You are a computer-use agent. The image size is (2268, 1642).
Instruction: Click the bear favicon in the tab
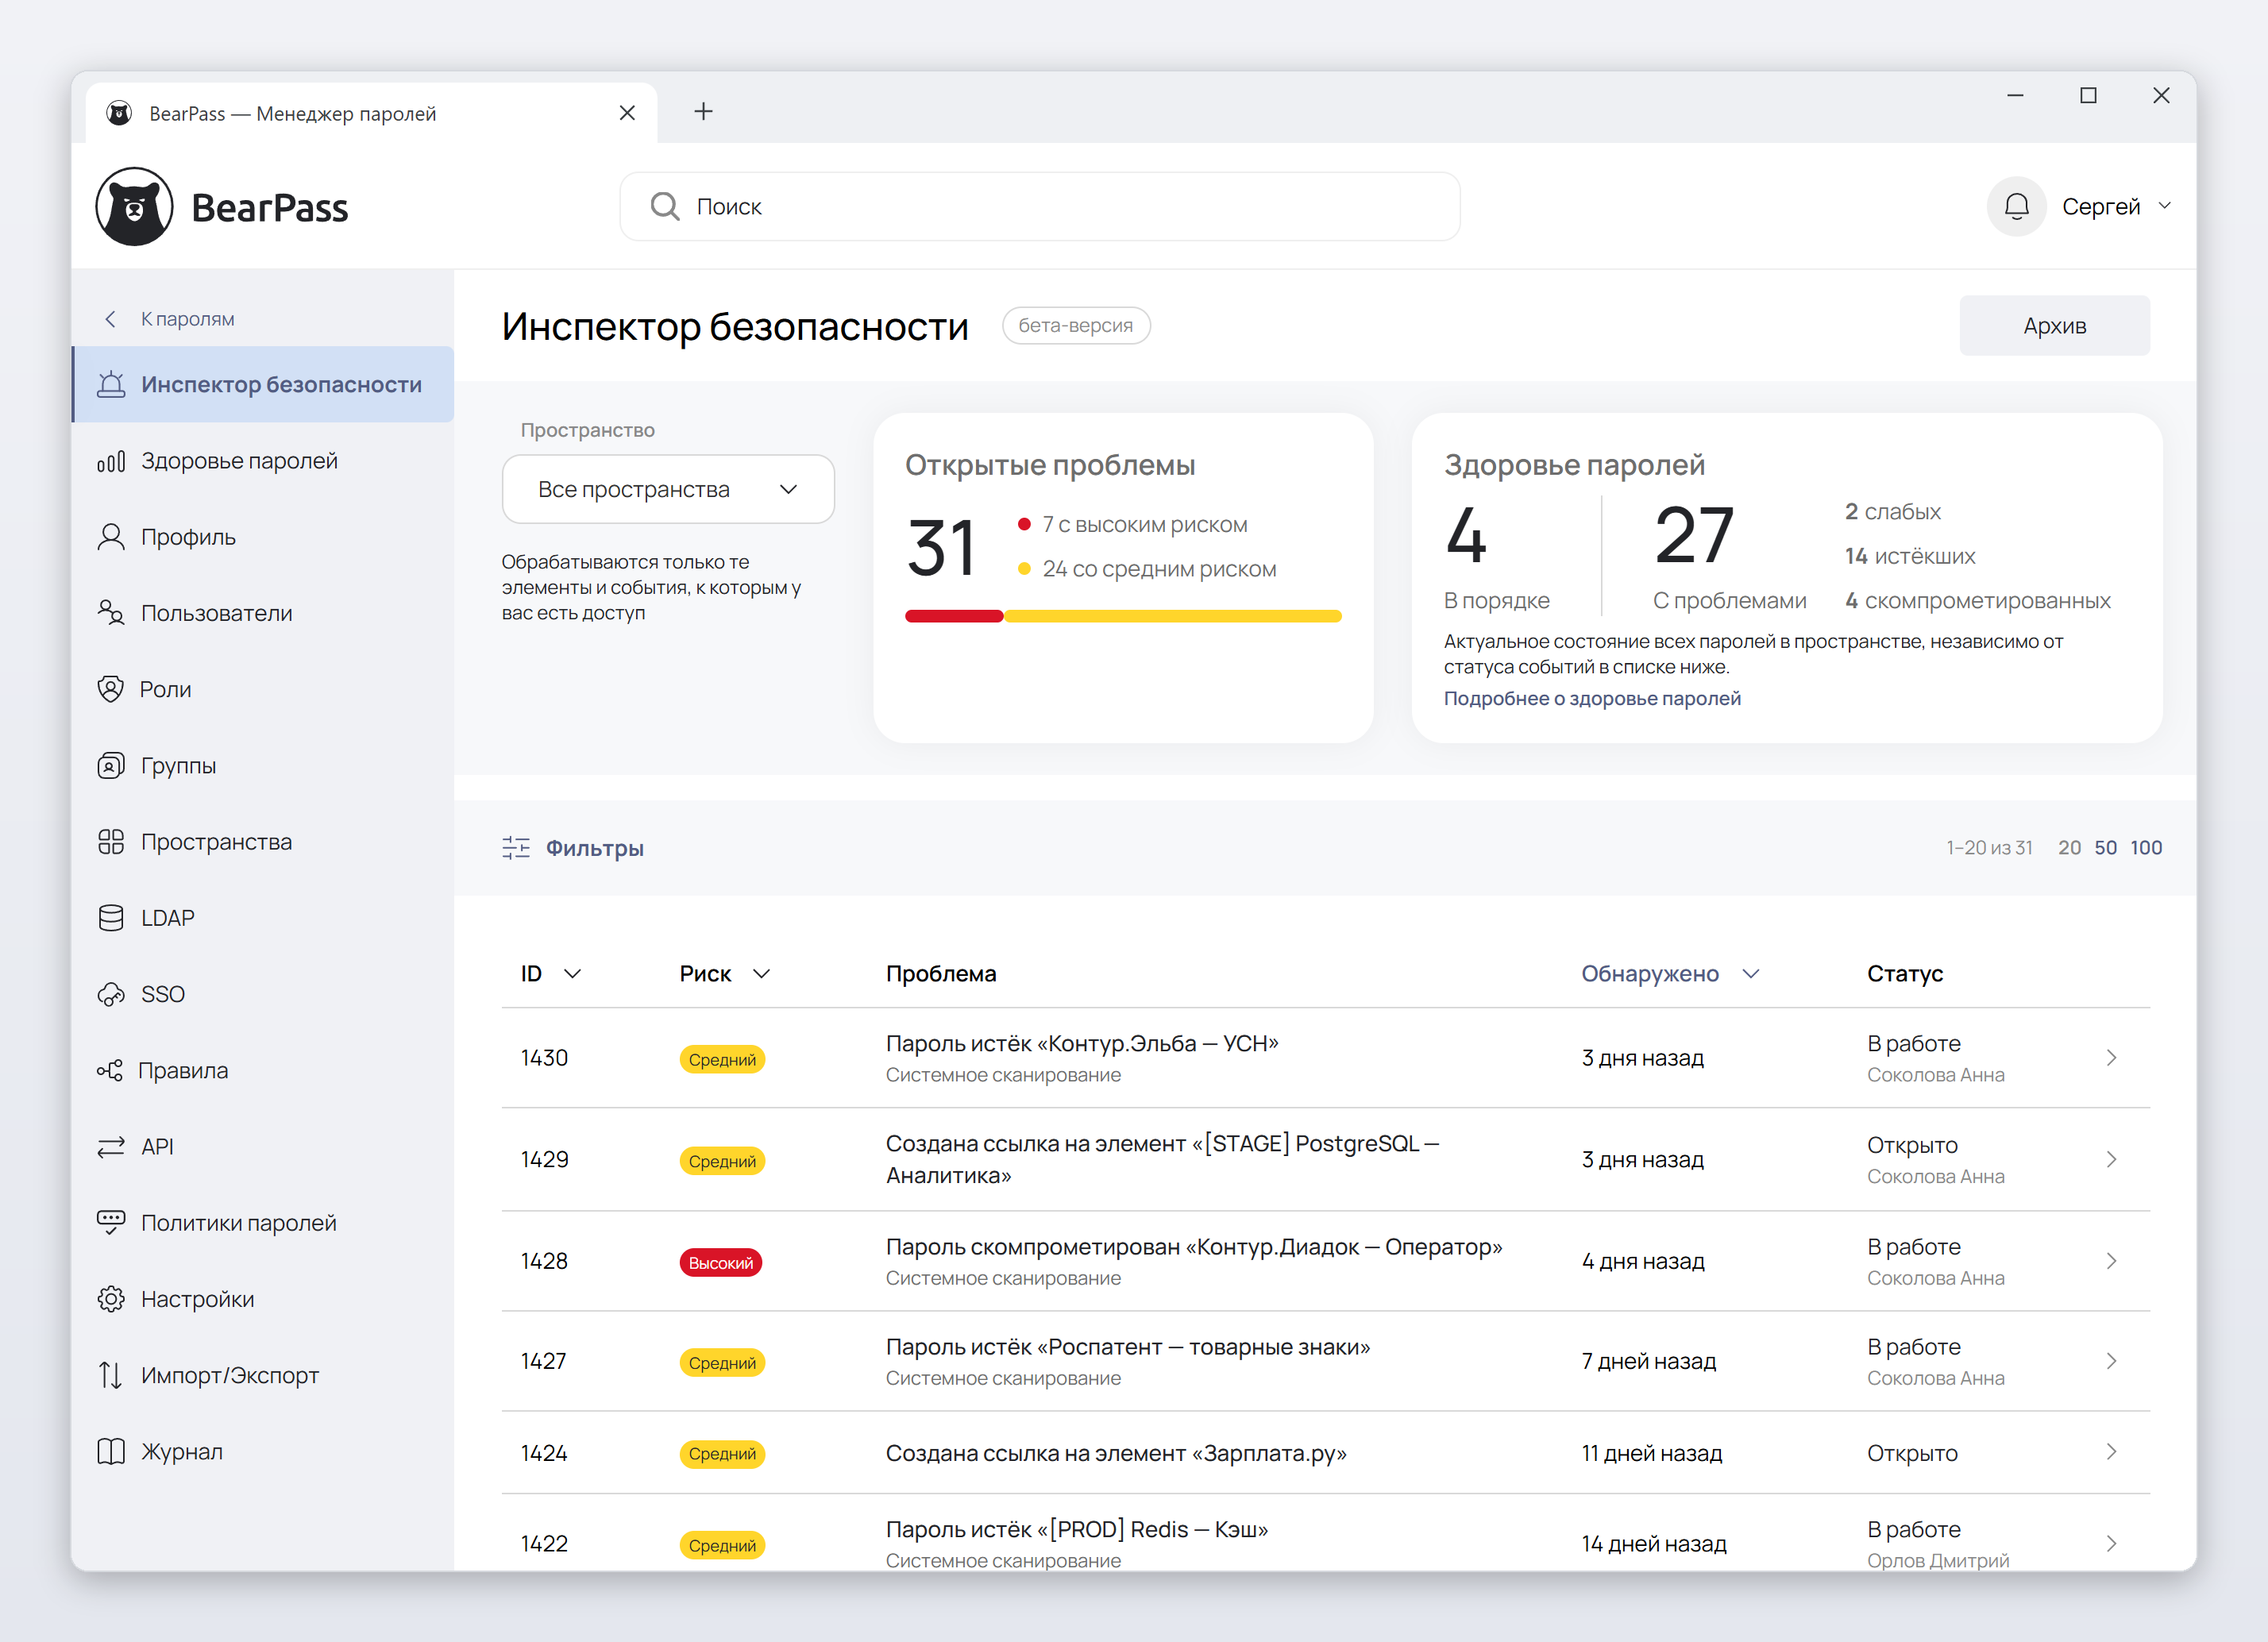pyautogui.click(x=119, y=113)
